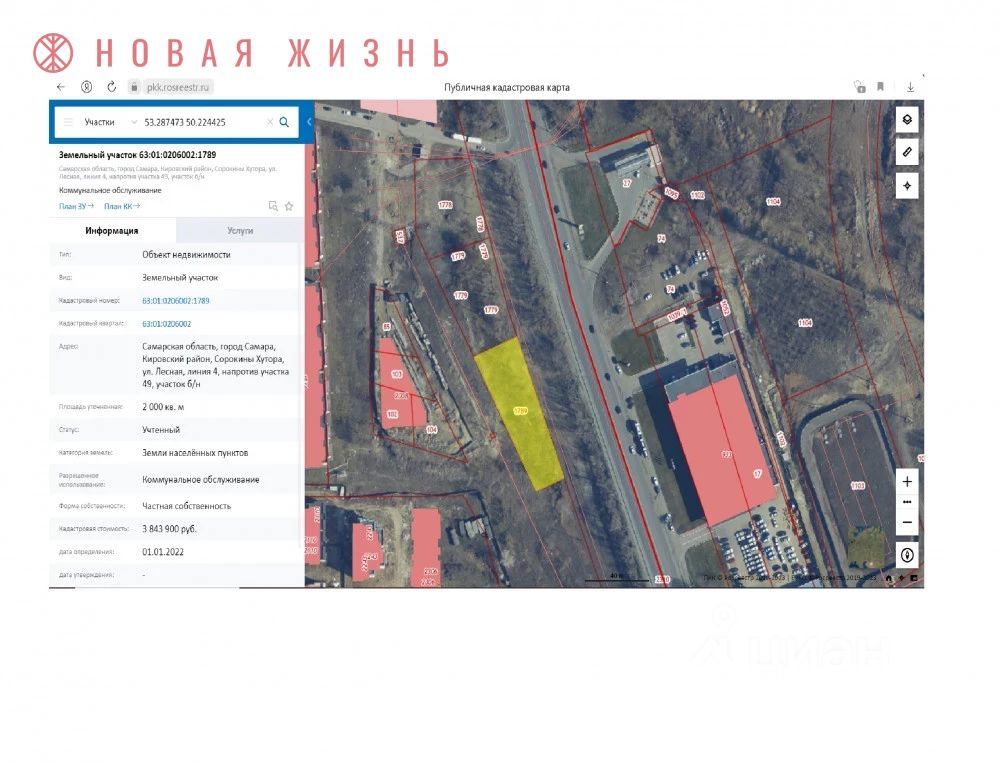Click the padlock site security icon

point(134,87)
